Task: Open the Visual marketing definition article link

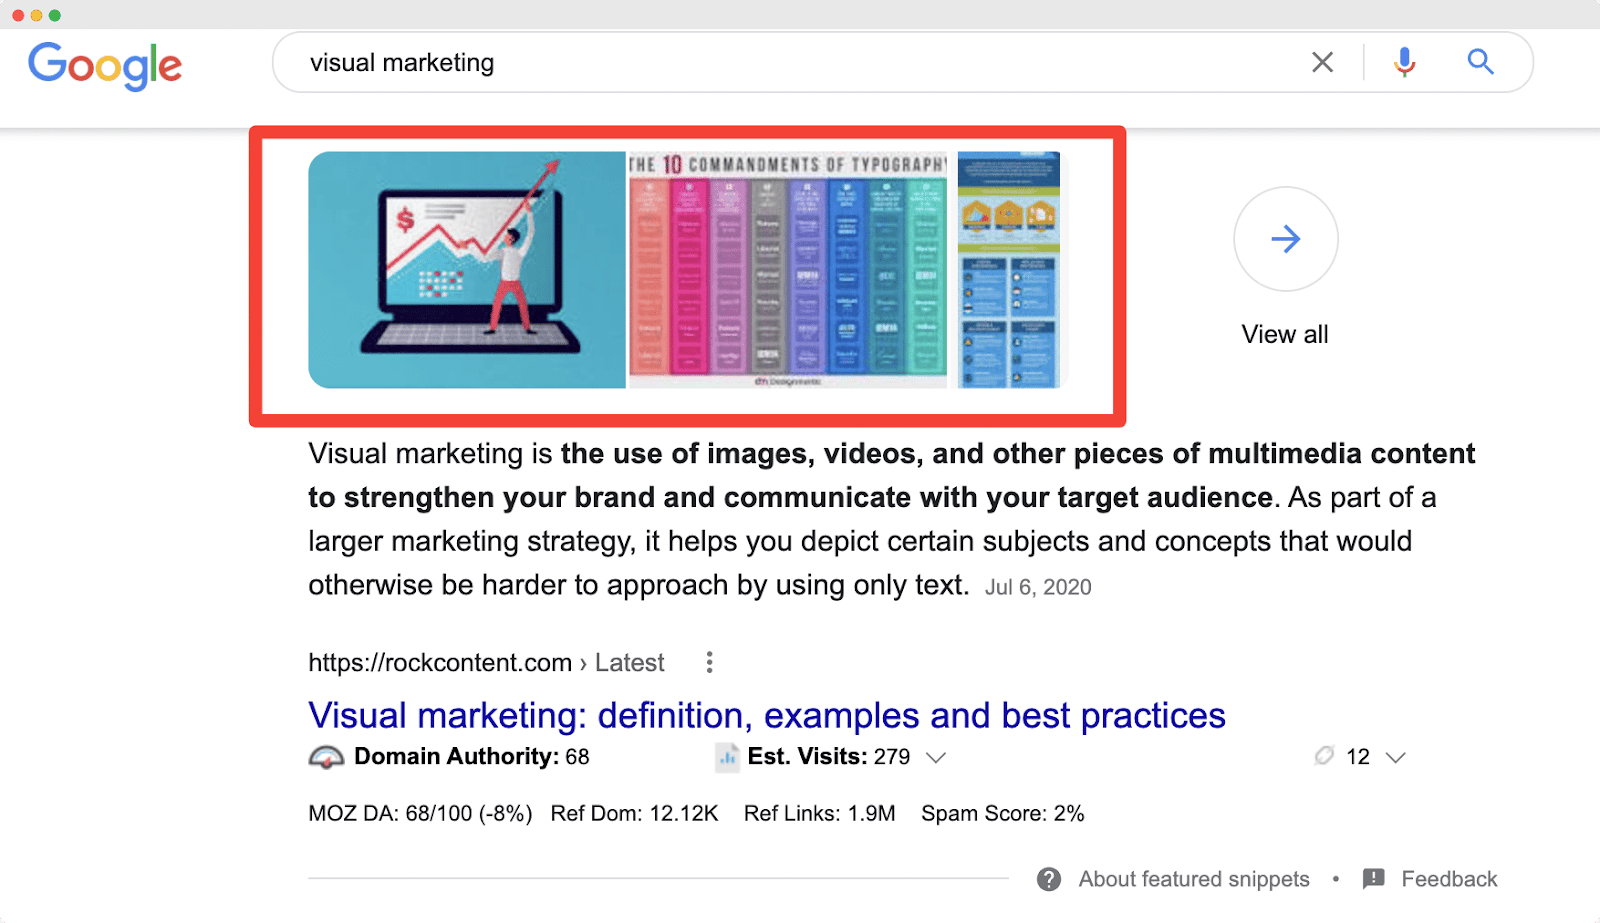Action: 766,715
